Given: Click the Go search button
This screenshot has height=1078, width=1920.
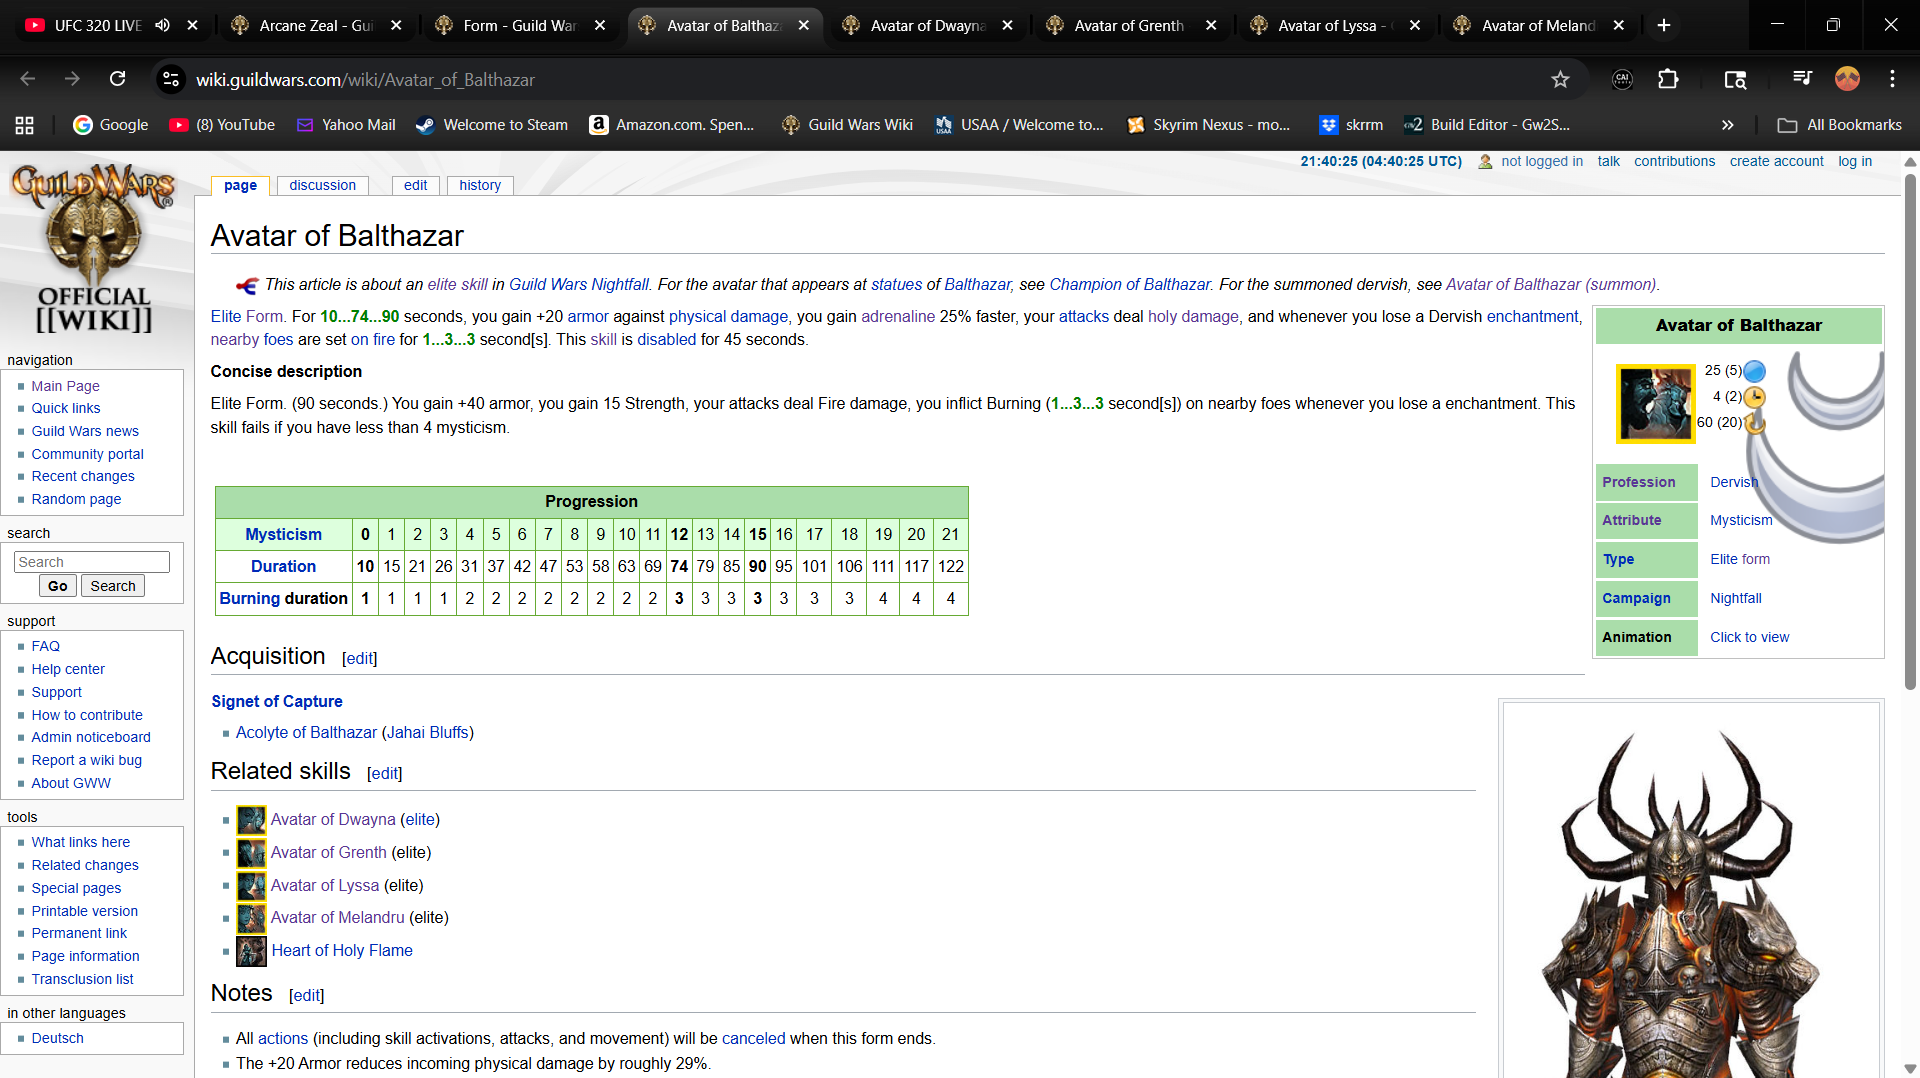Looking at the screenshot, I should click(x=58, y=586).
